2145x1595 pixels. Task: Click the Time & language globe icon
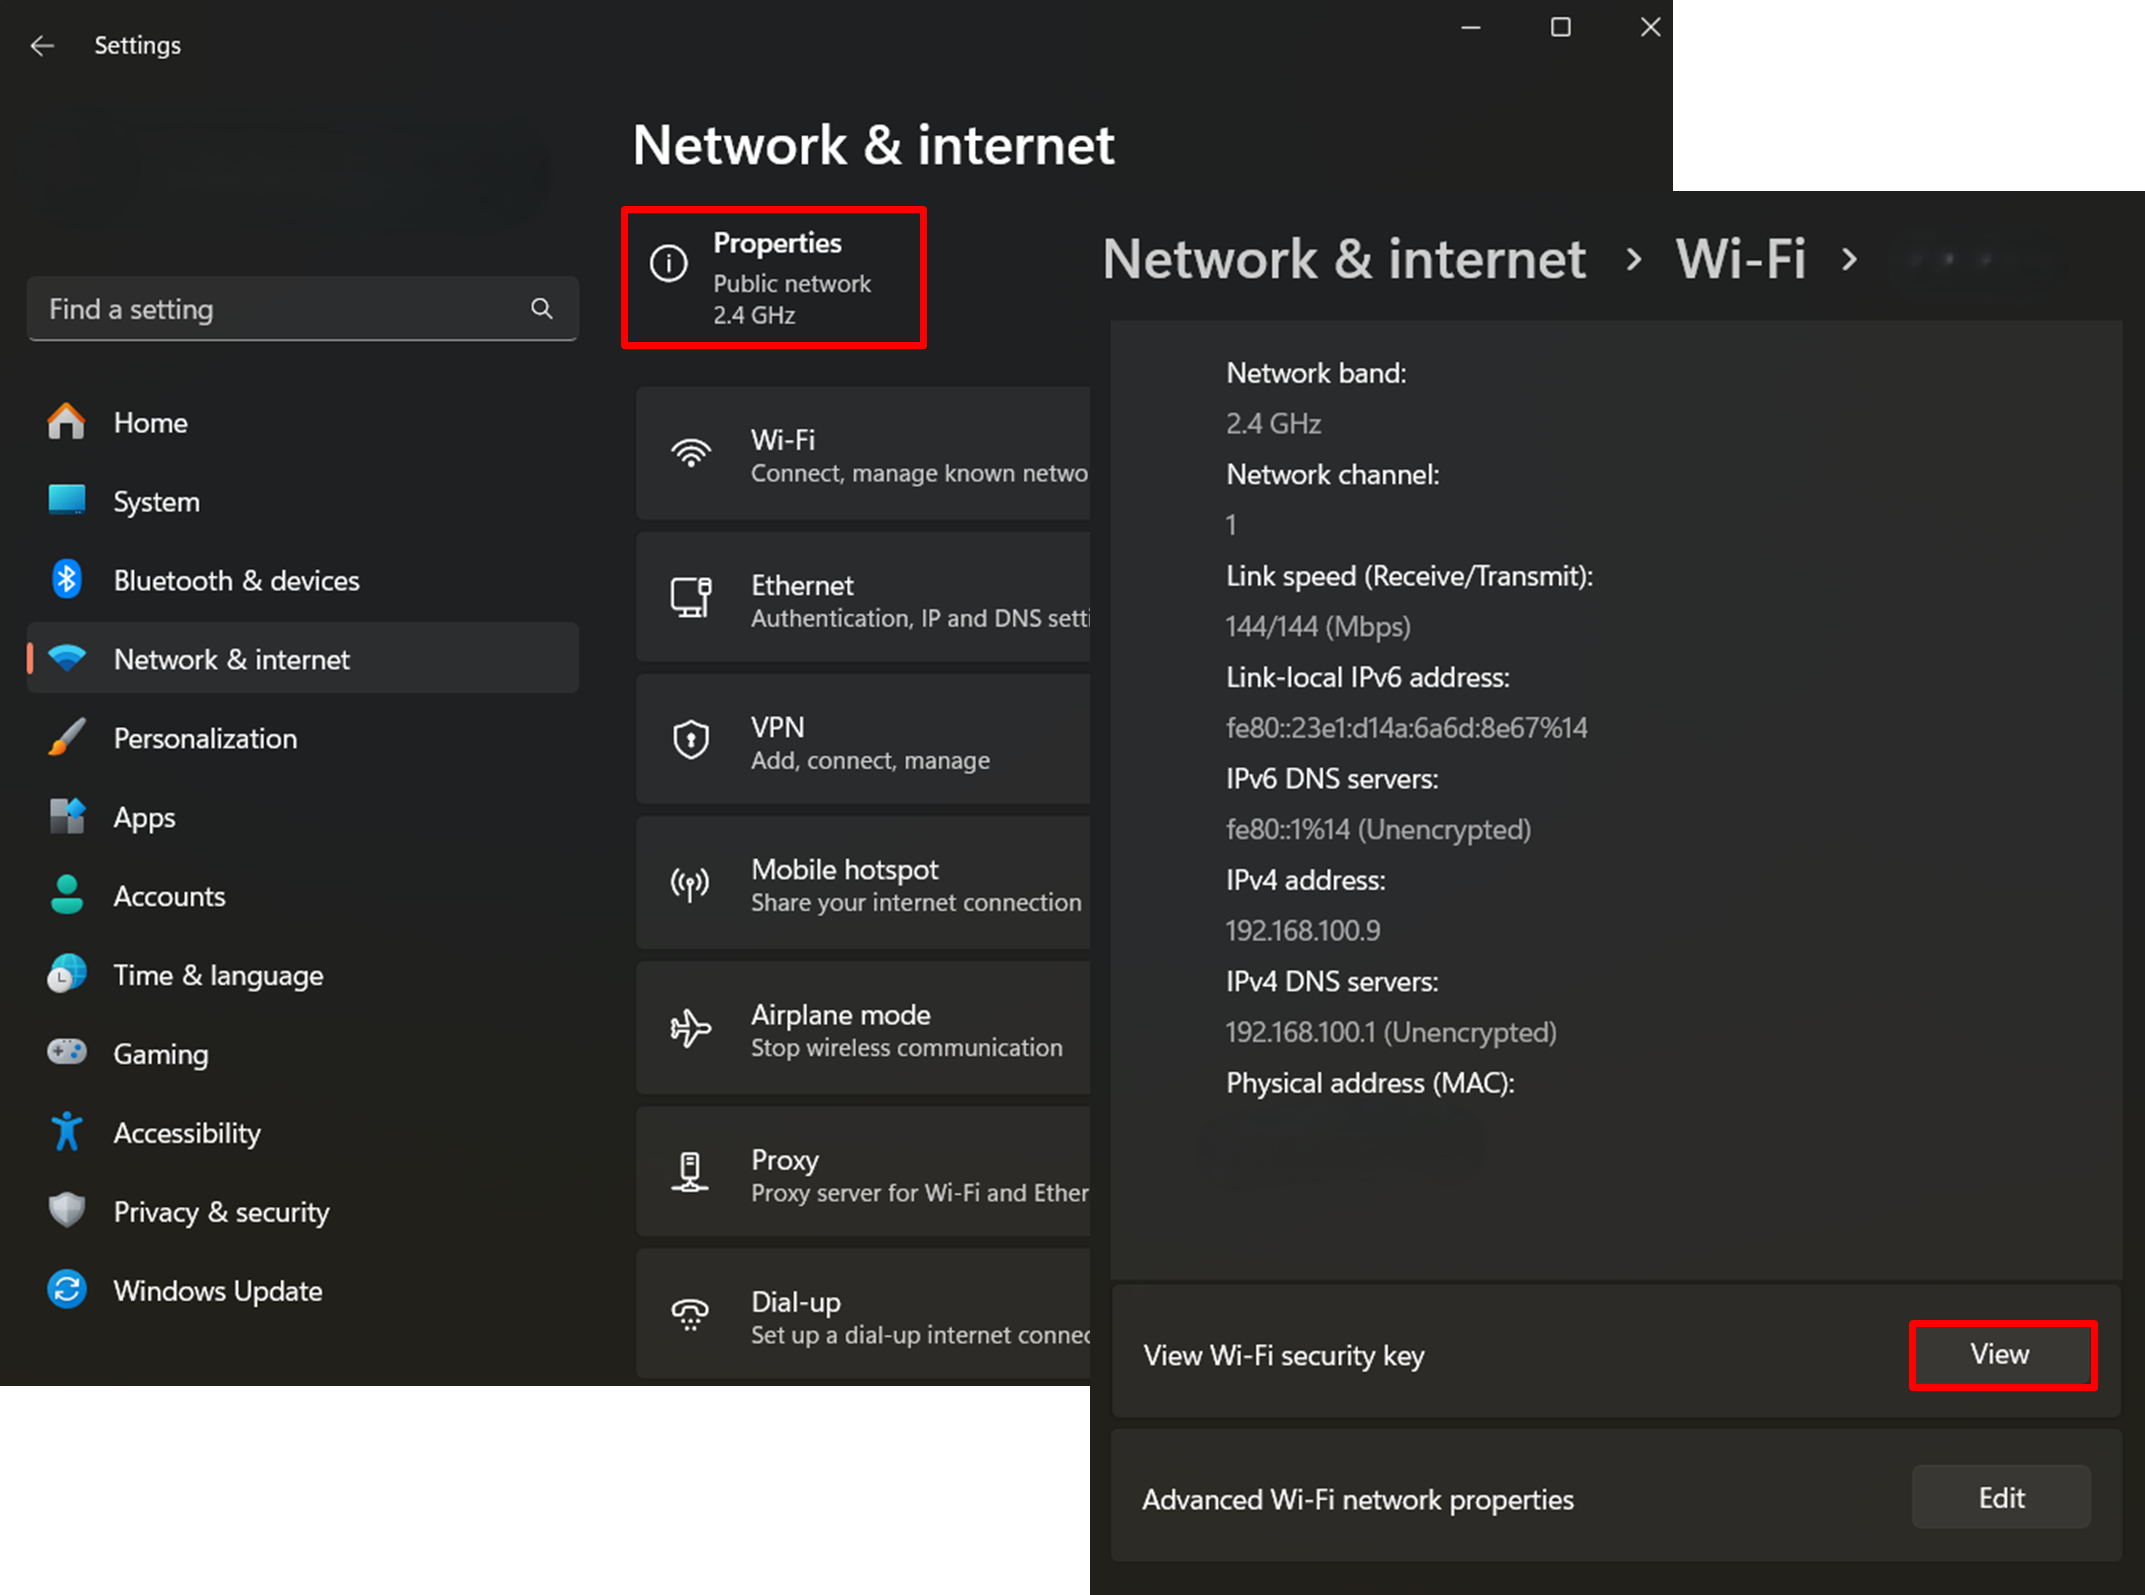[67, 974]
